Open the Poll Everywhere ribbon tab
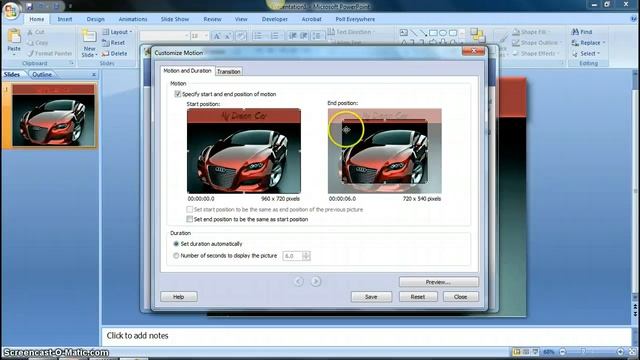Image resolution: width=640 pixels, height=360 pixels. 355,19
